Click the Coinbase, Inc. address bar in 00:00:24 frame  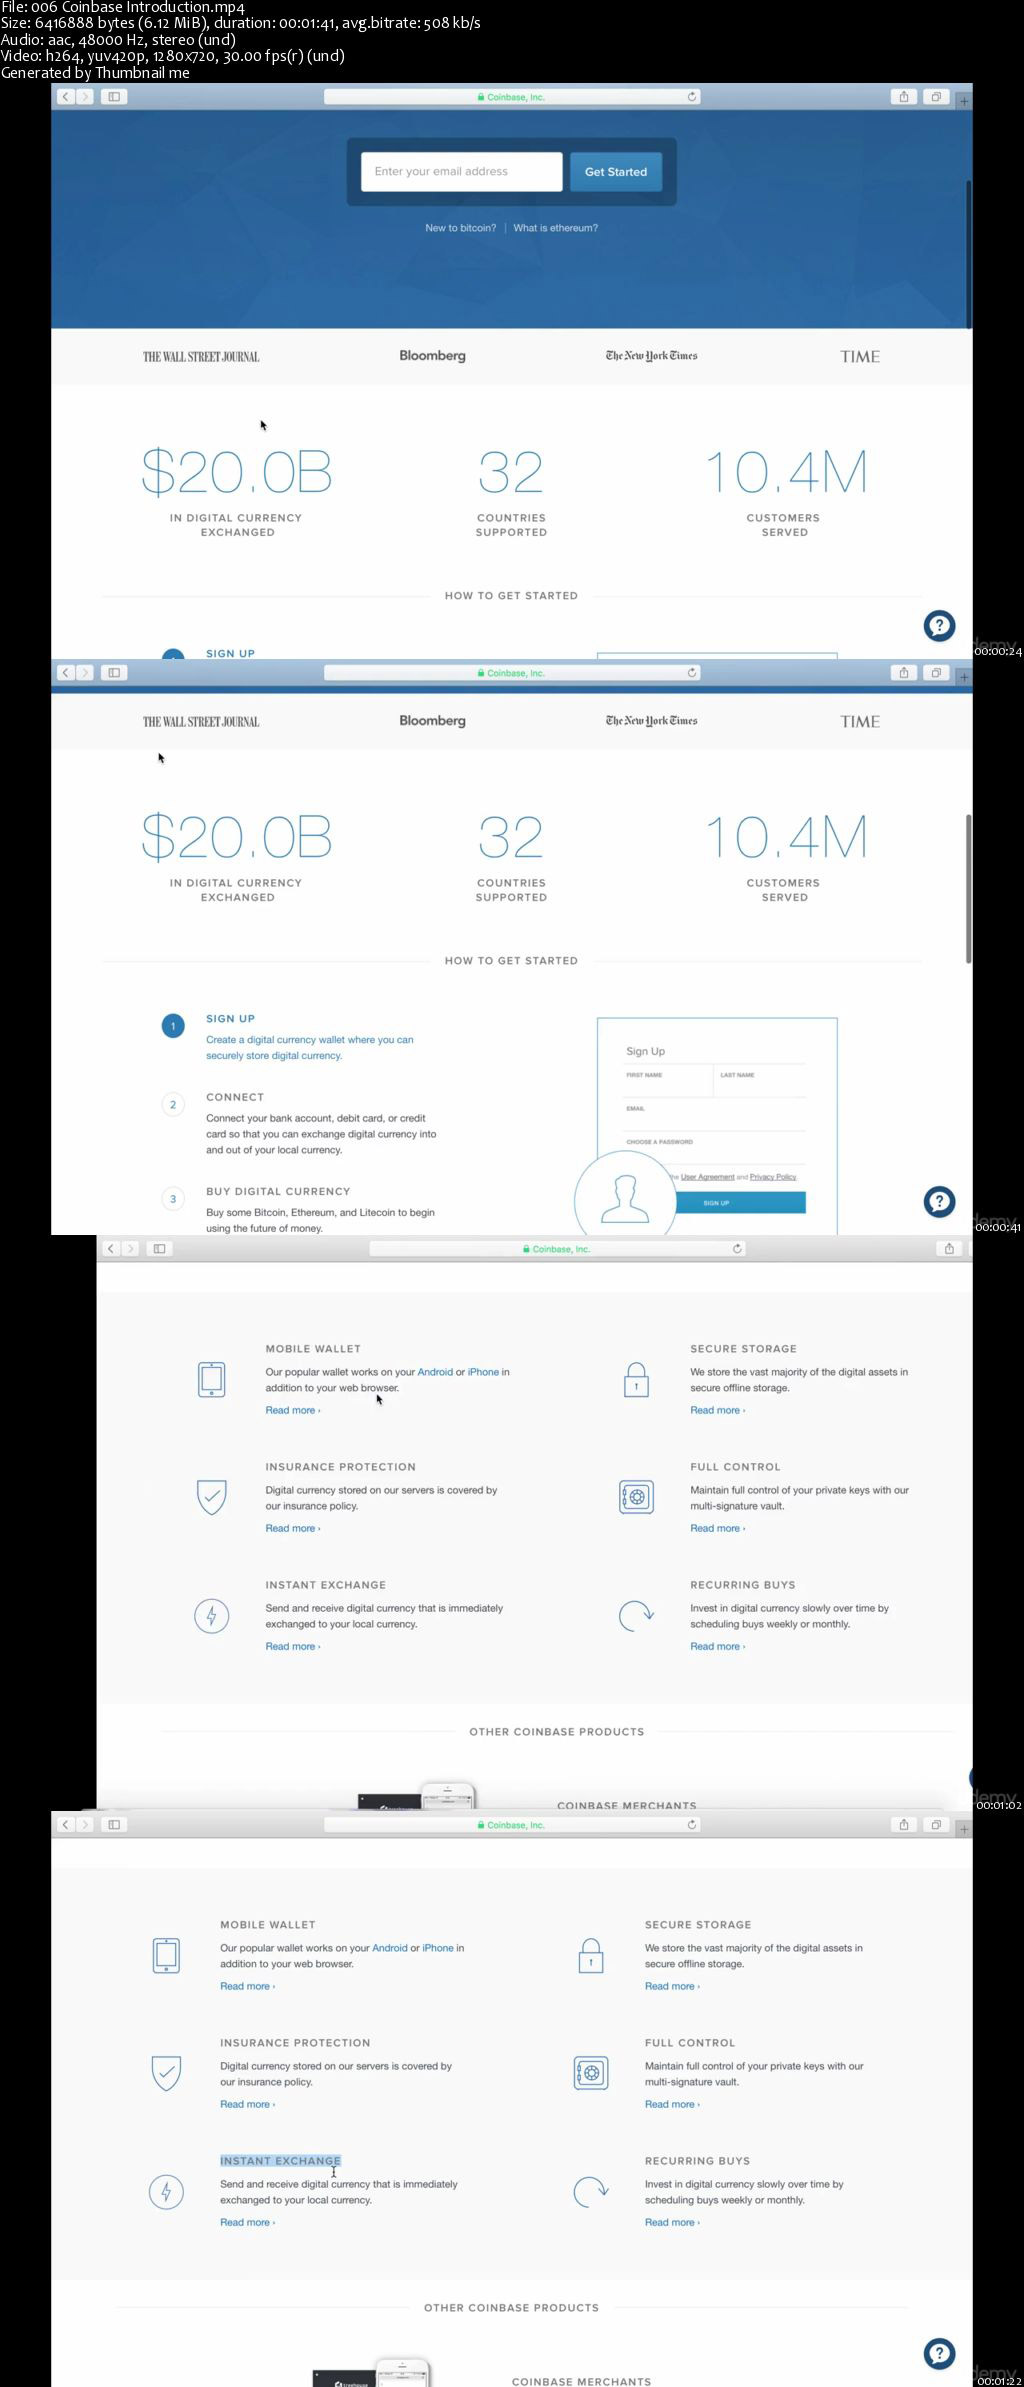coord(511,97)
